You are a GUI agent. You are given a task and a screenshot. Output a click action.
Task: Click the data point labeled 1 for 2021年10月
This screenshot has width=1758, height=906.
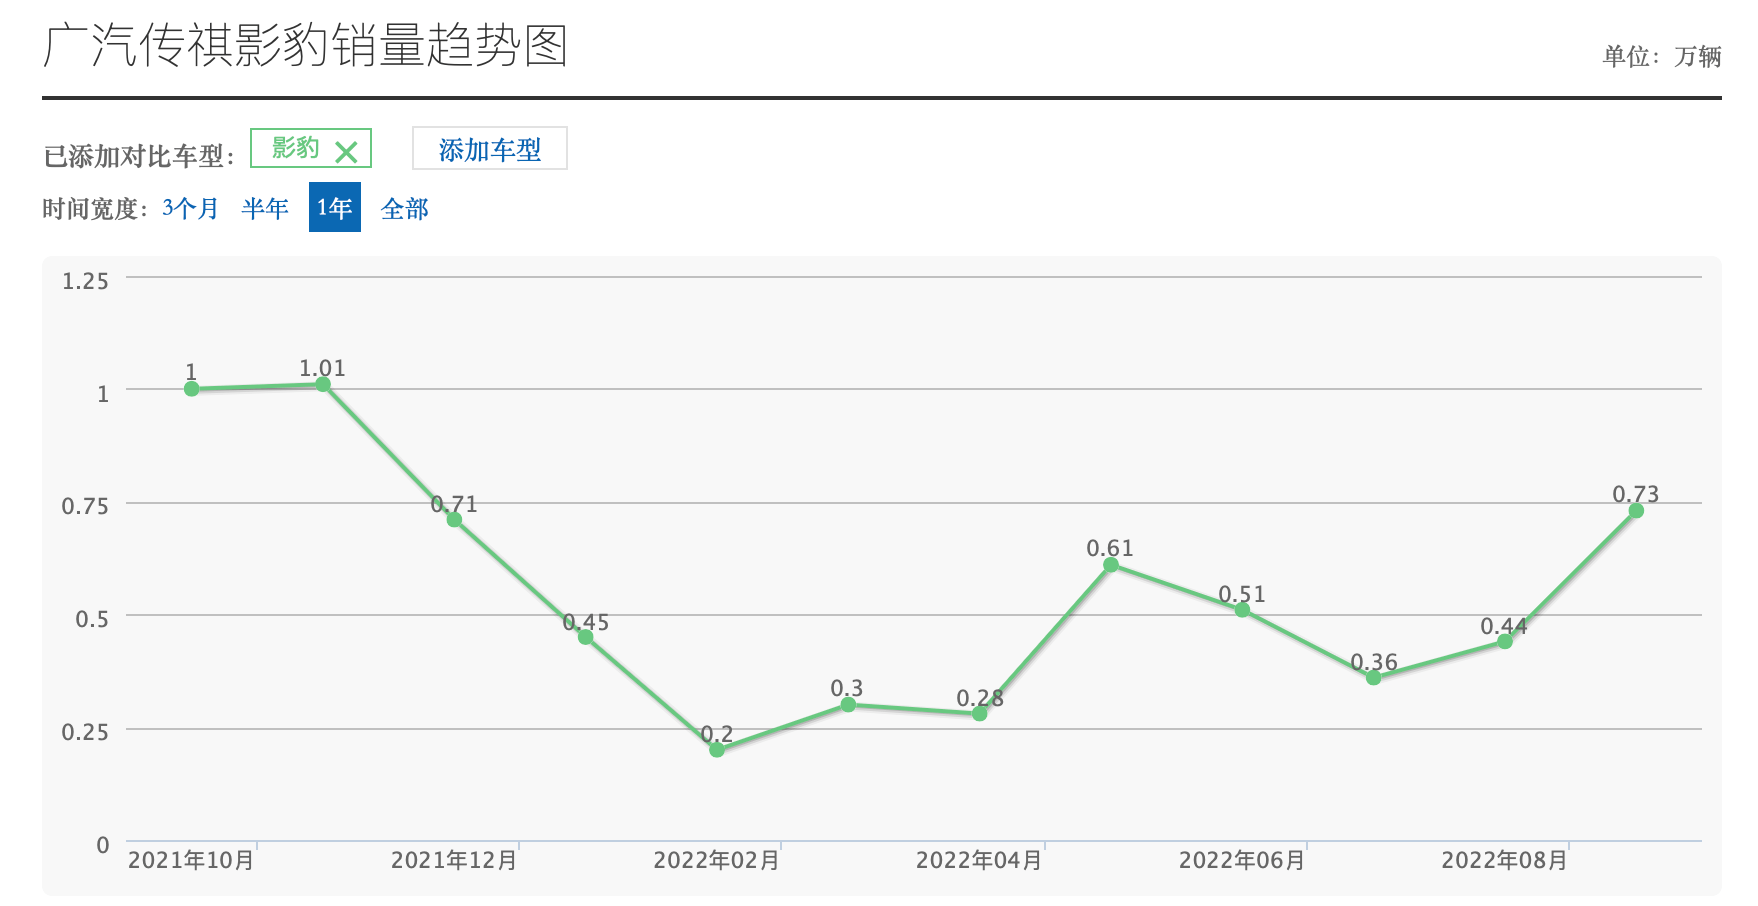coord(192,389)
